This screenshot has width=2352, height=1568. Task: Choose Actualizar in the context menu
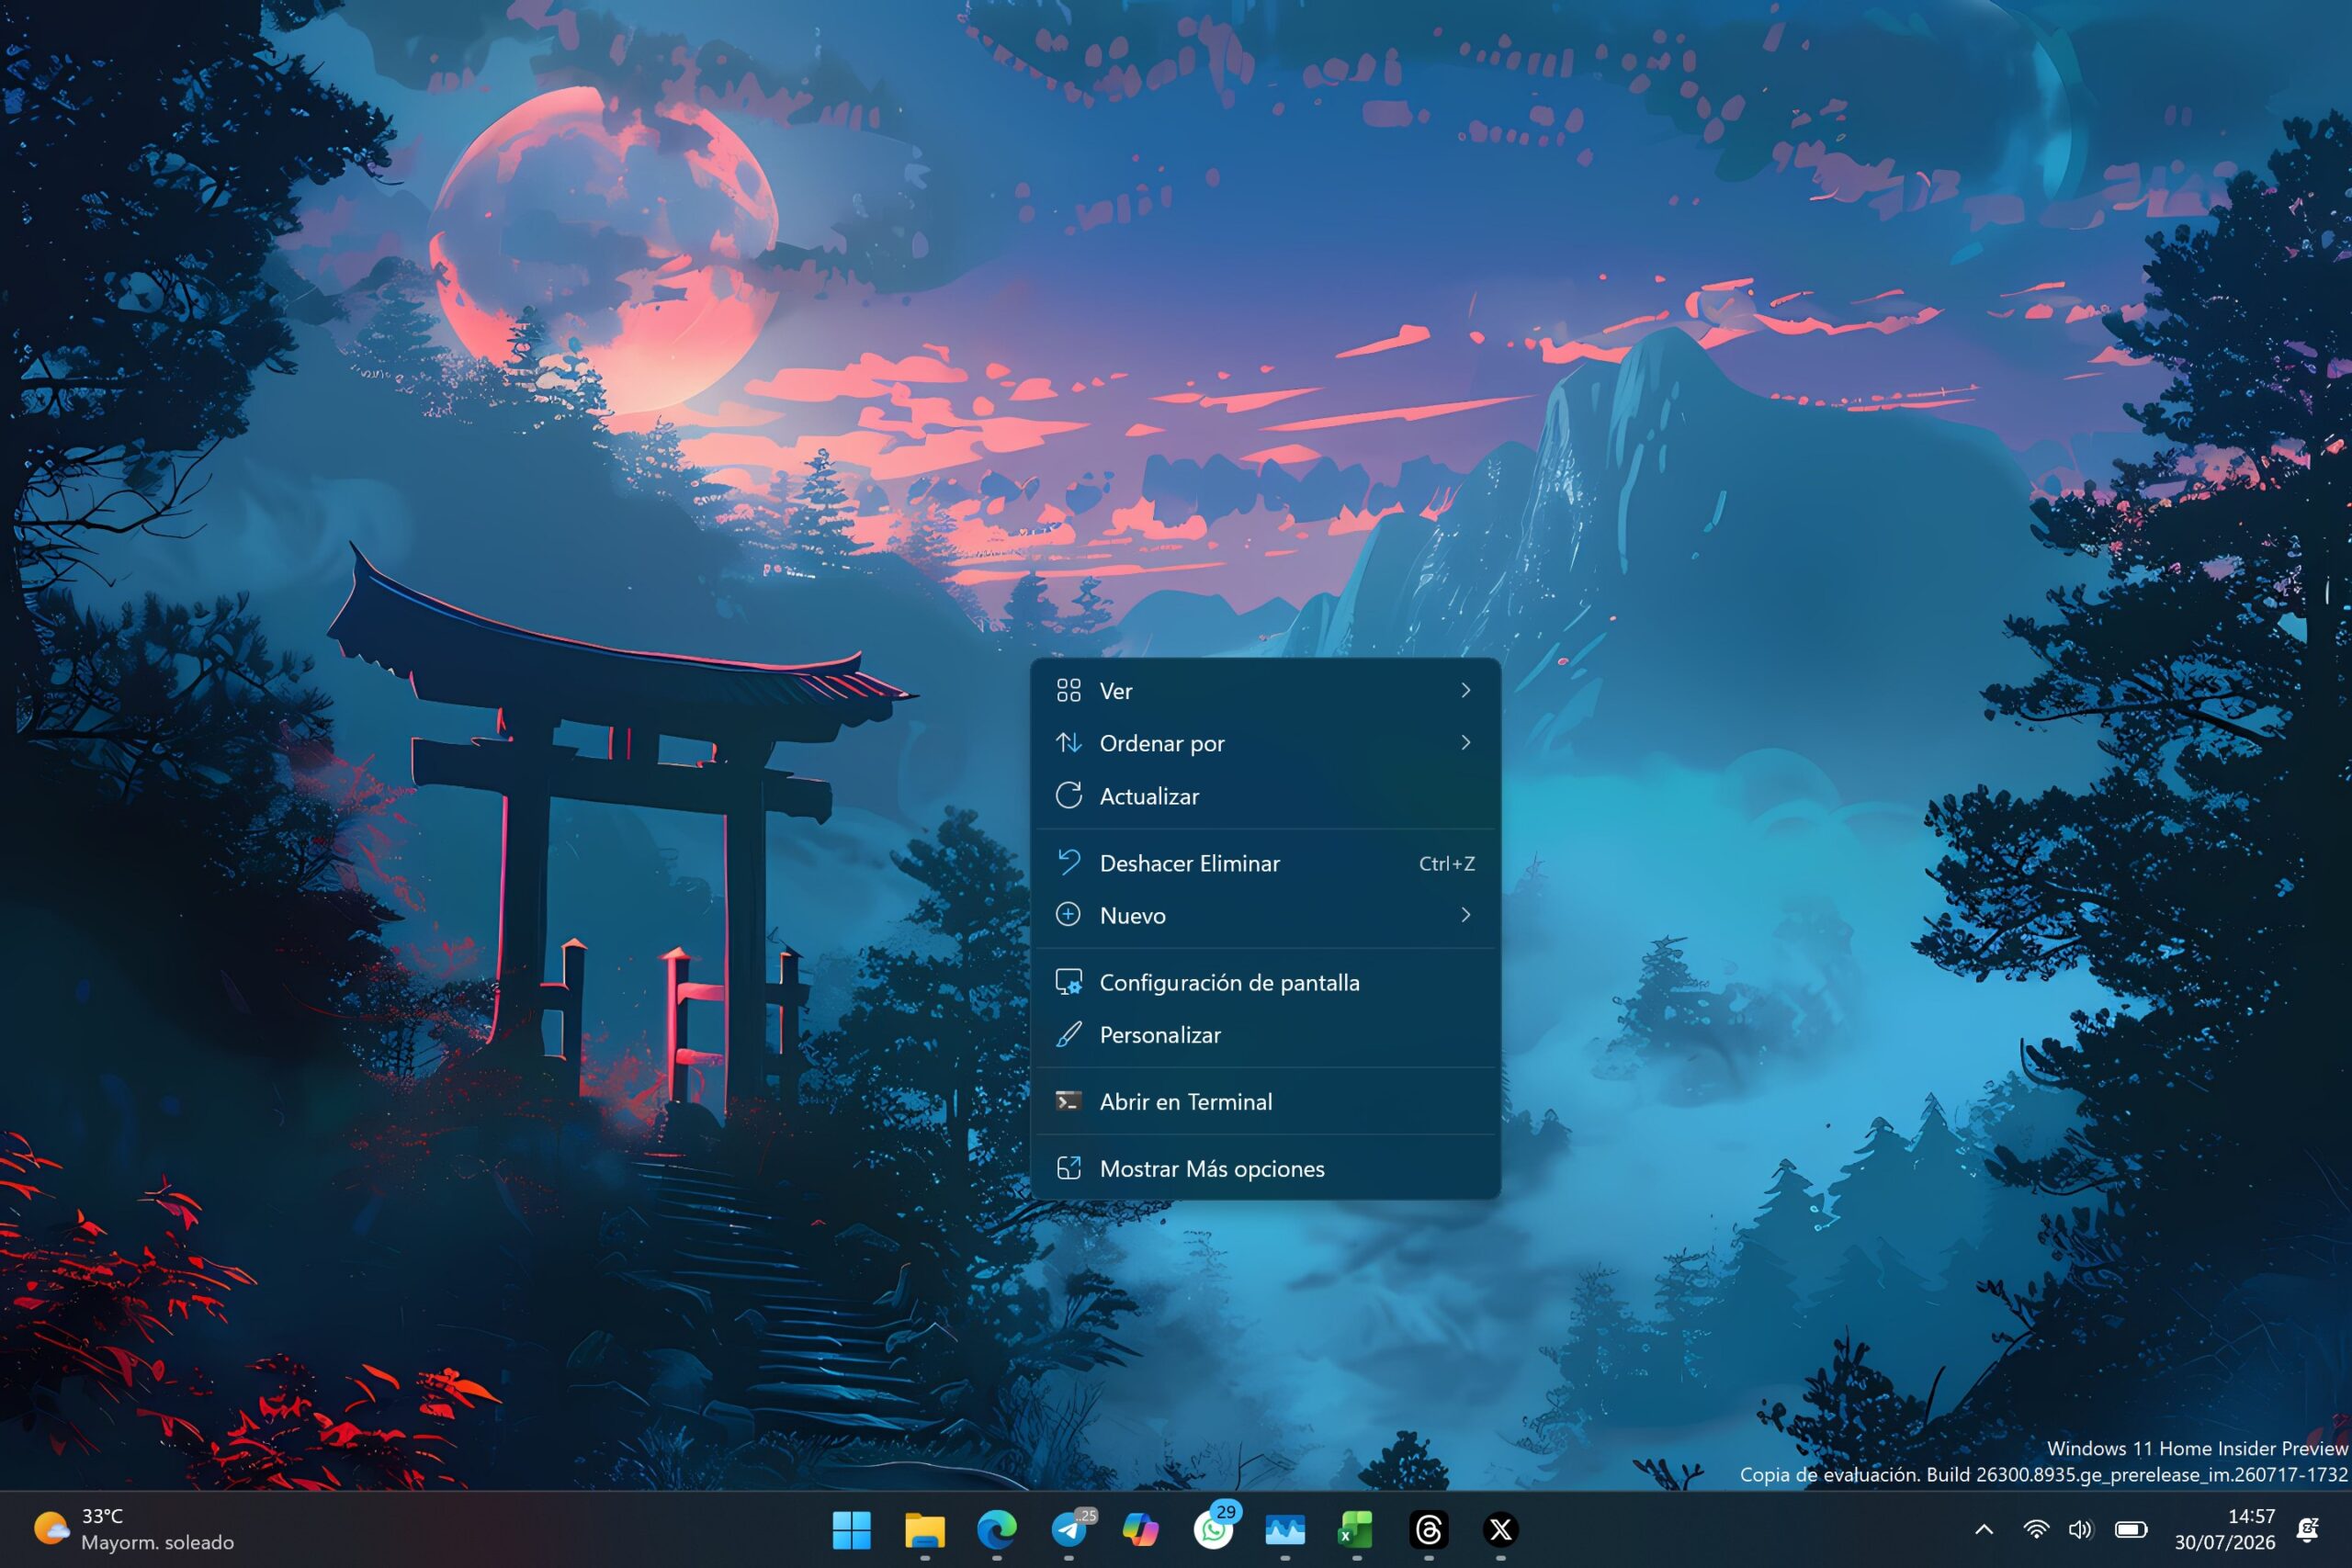tap(1265, 796)
